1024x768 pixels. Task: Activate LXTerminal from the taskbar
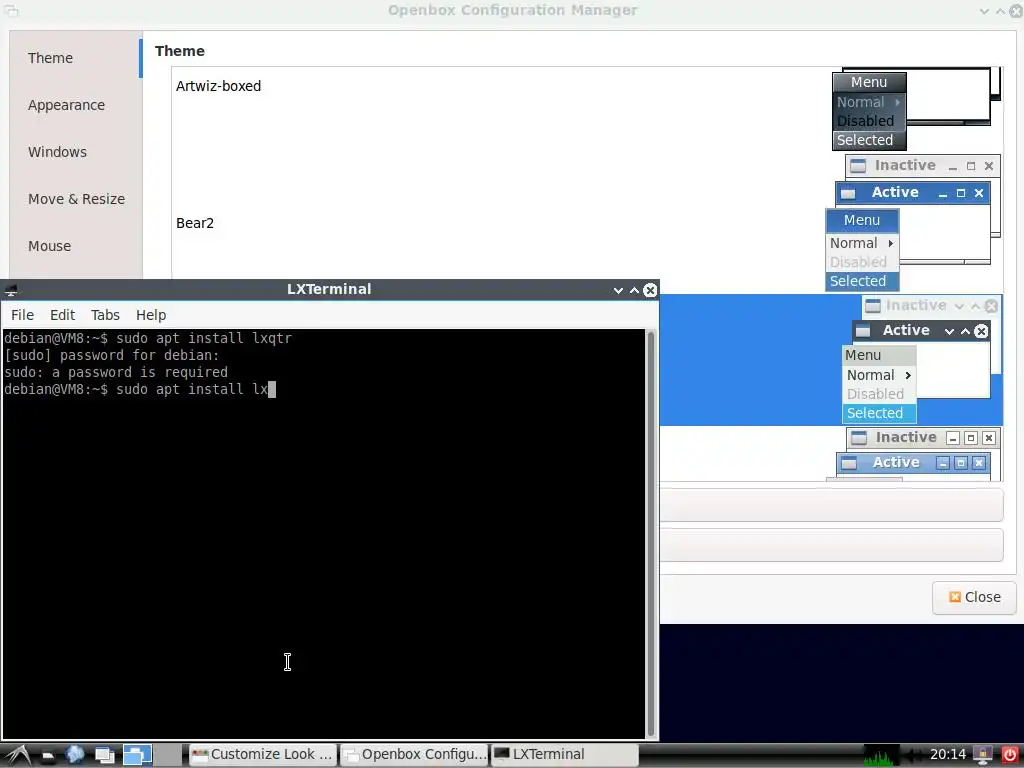click(564, 754)
